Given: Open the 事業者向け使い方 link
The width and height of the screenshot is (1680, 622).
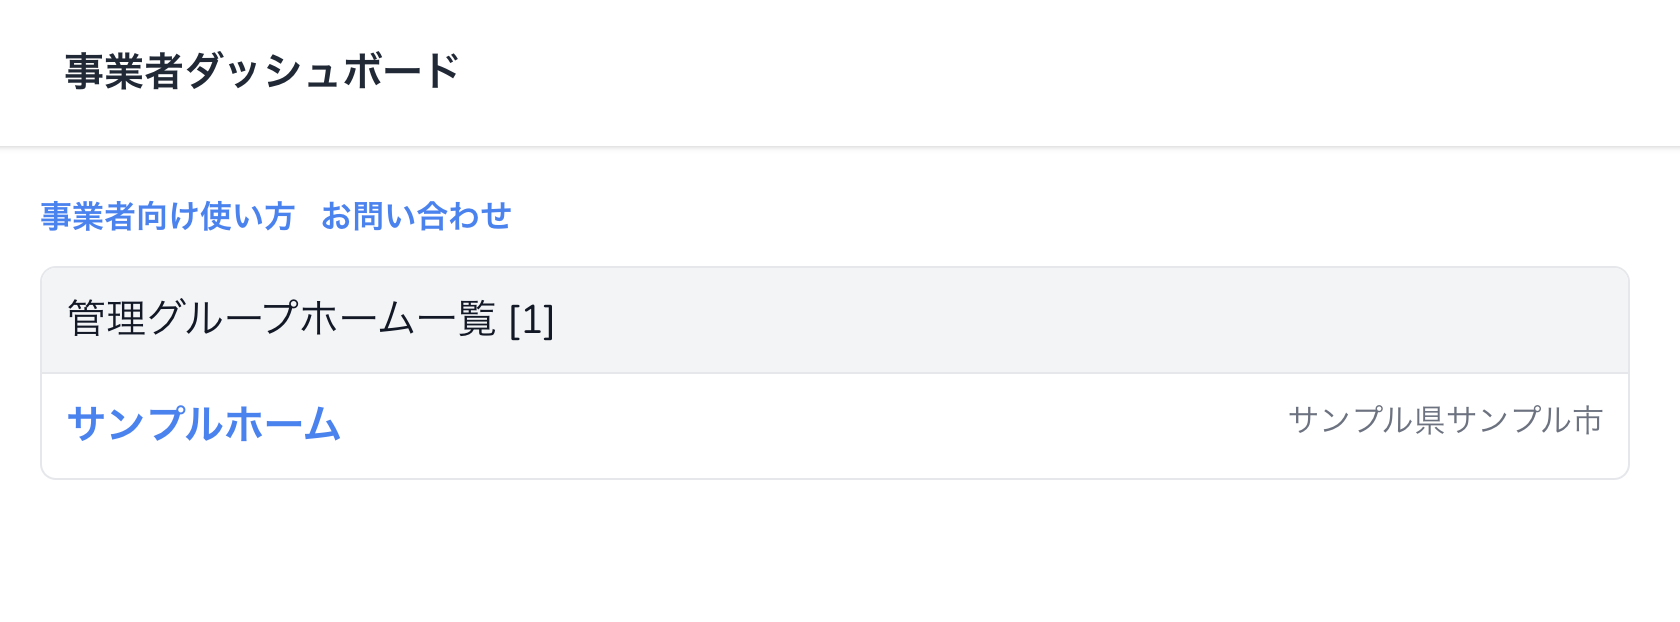Looking at the screenshot, I should [167, 216].
